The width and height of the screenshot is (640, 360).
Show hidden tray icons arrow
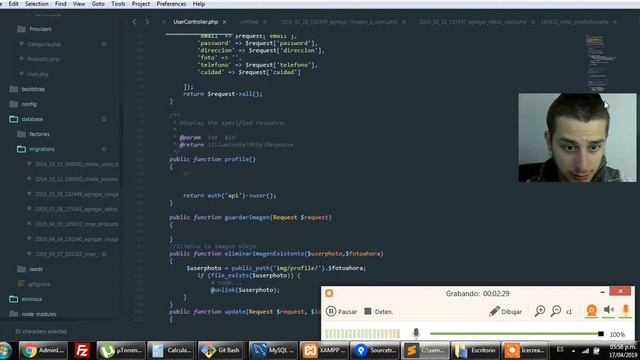(573, 351)
